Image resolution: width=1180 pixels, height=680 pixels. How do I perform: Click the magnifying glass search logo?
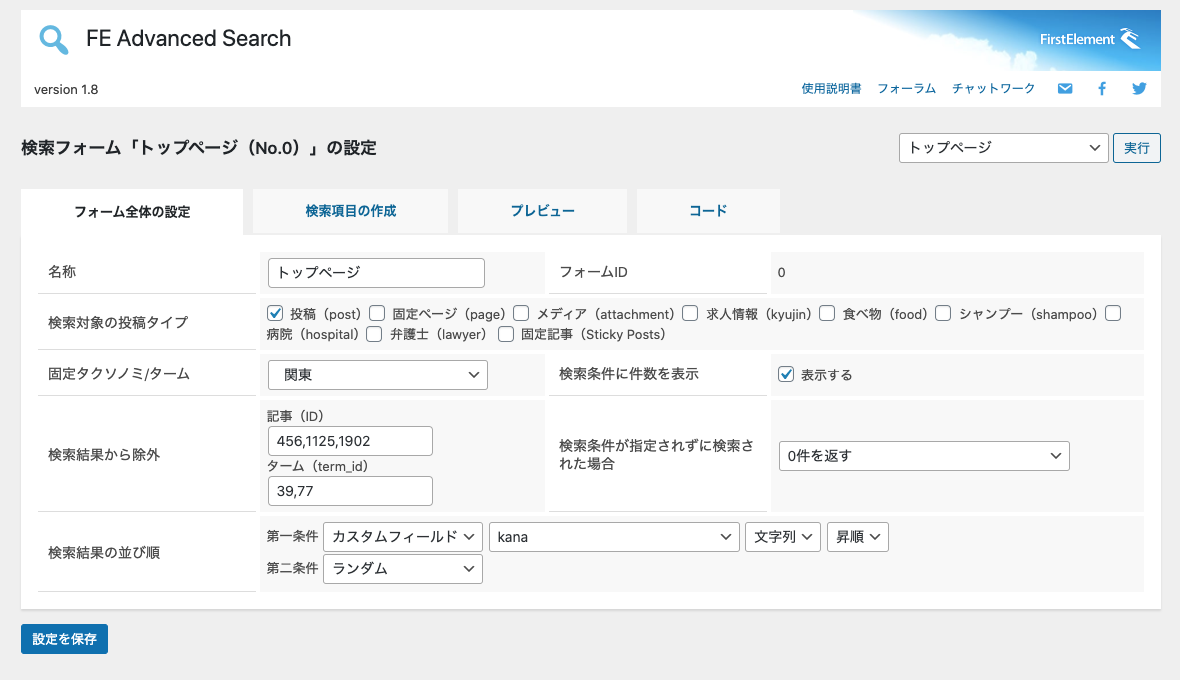pyautogui.click(x=54, y=40)
